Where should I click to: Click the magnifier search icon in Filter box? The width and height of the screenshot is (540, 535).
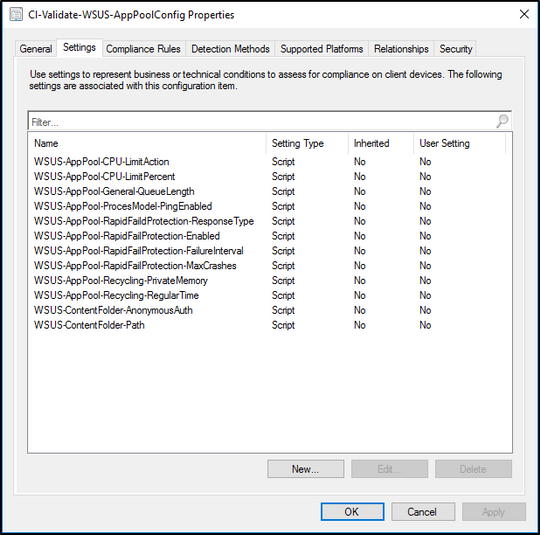click(502, 121)
